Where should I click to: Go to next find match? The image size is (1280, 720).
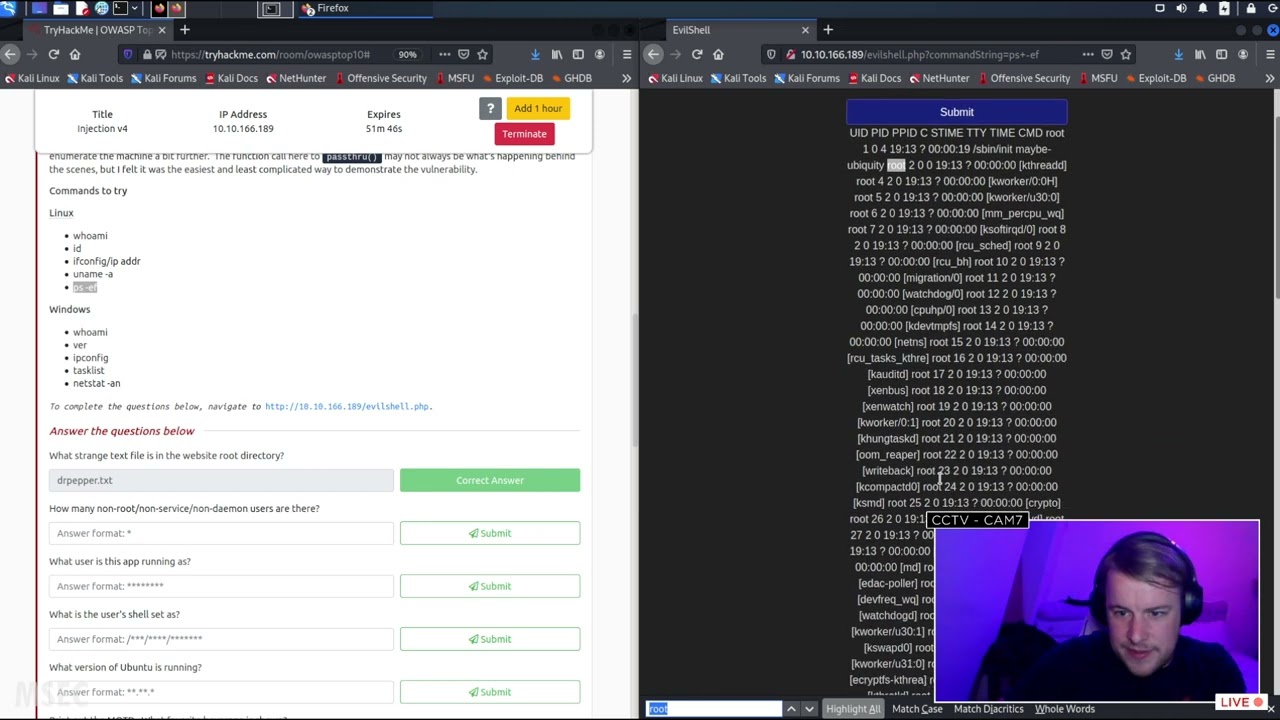(809, 709)
